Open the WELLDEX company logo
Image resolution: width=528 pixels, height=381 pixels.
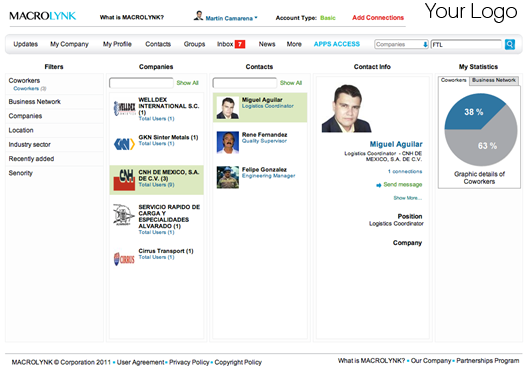124,108
